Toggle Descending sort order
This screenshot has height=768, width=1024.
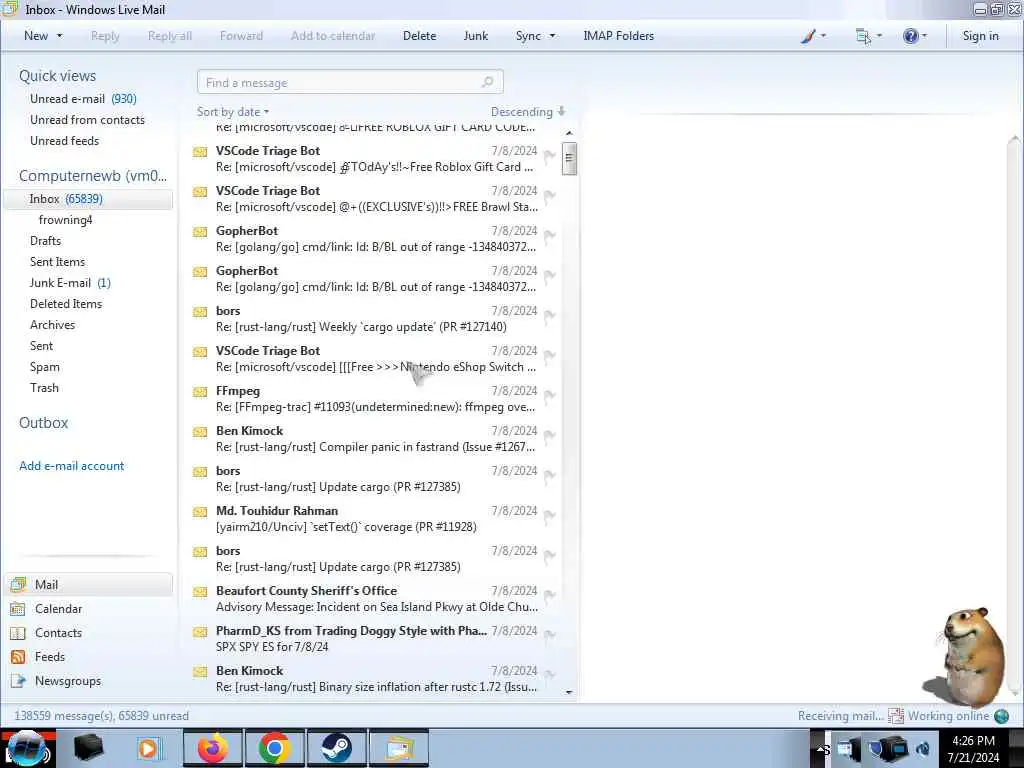coord(528,112)
